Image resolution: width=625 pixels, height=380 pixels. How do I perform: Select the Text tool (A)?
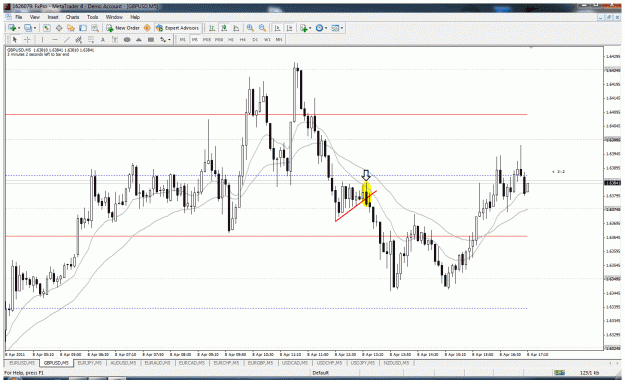(102, 39)
